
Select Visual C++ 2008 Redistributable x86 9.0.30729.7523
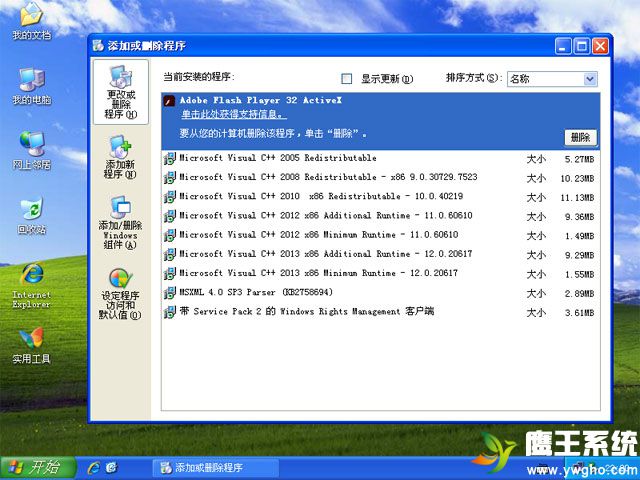pyautogui.click(x=380, y=178)
